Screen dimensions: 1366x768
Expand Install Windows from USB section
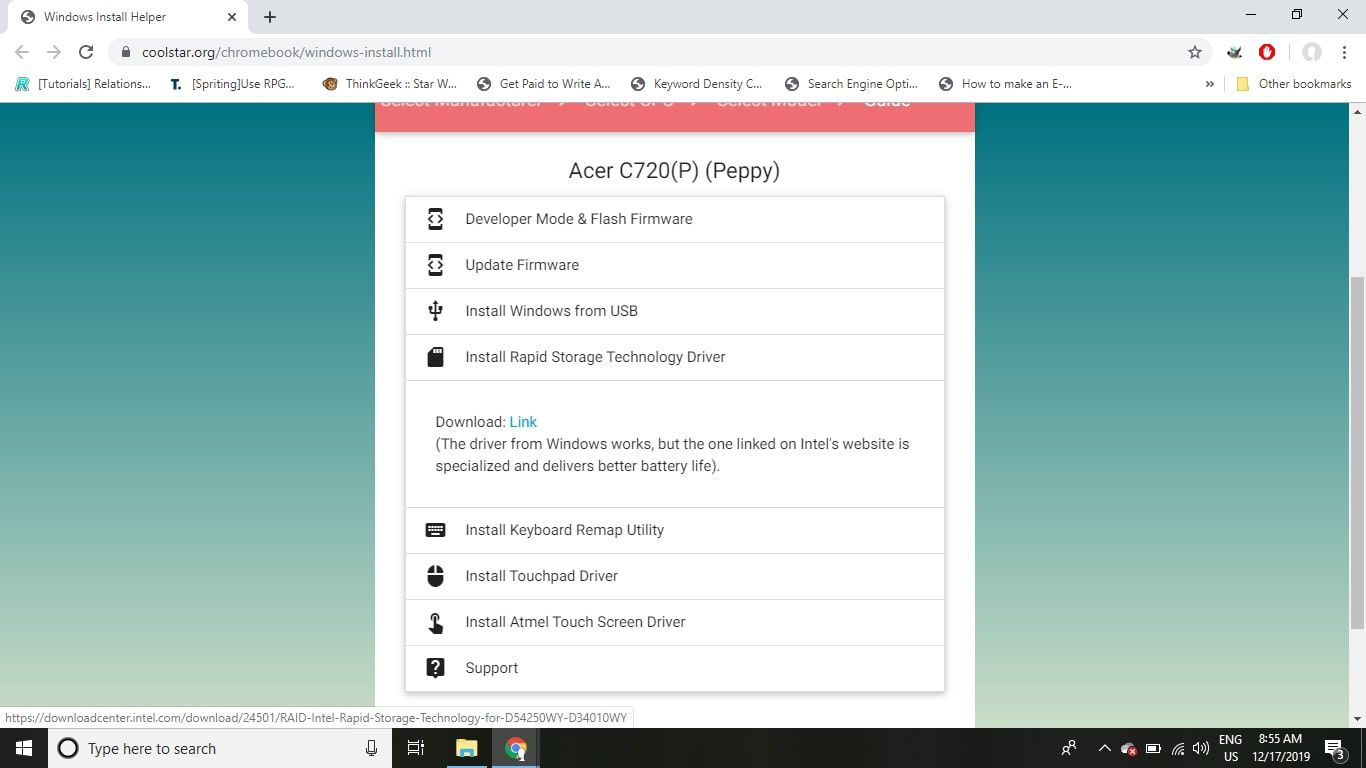[675, 311]
